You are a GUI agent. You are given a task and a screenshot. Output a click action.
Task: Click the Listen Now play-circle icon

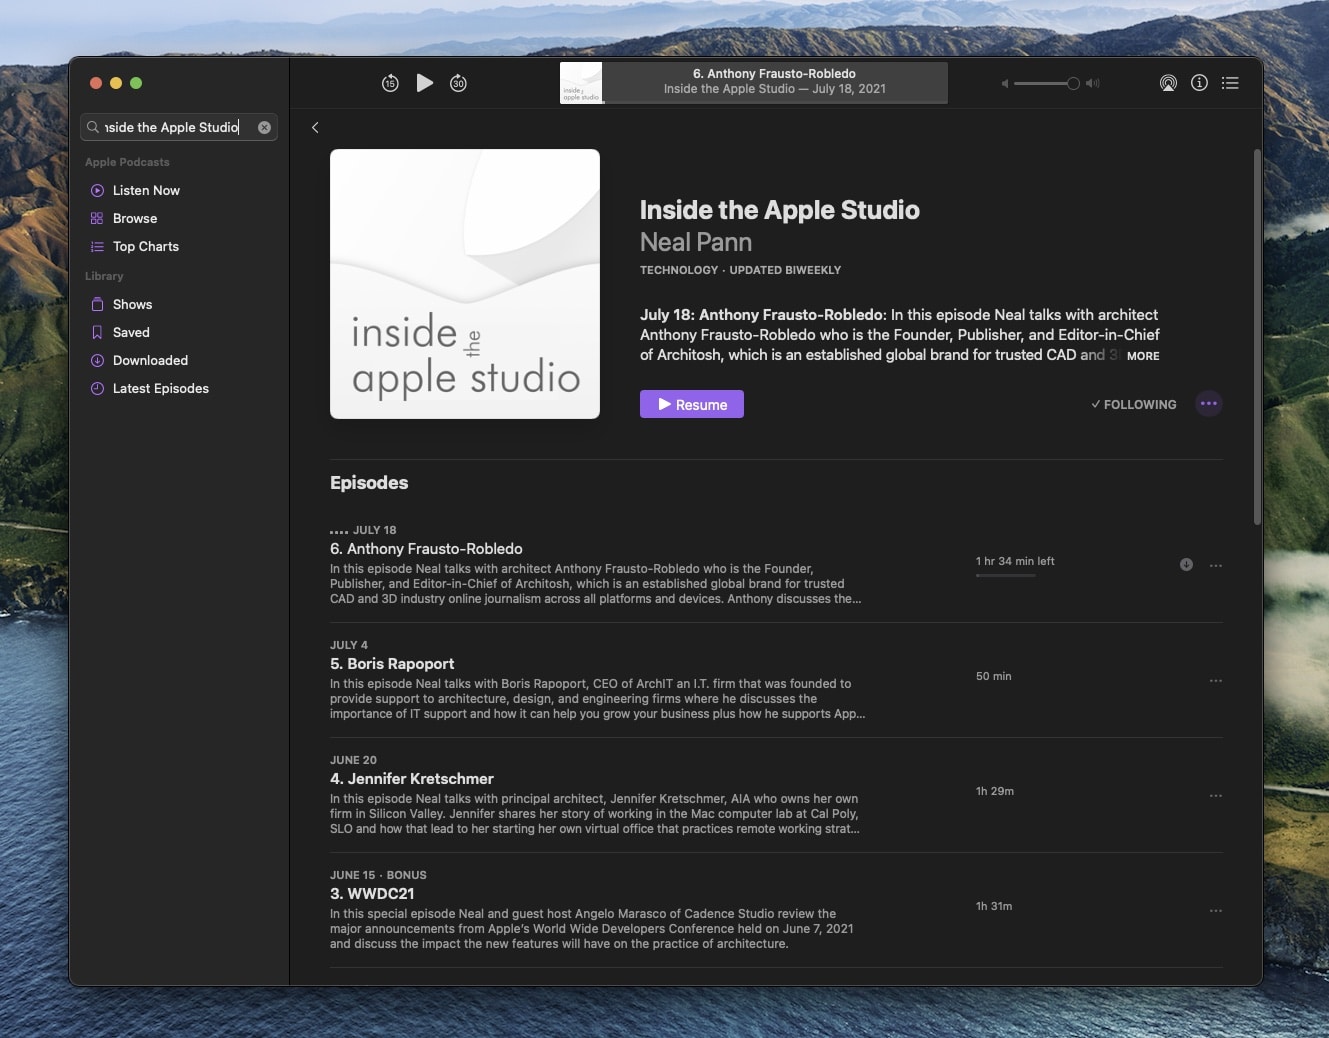97,190
